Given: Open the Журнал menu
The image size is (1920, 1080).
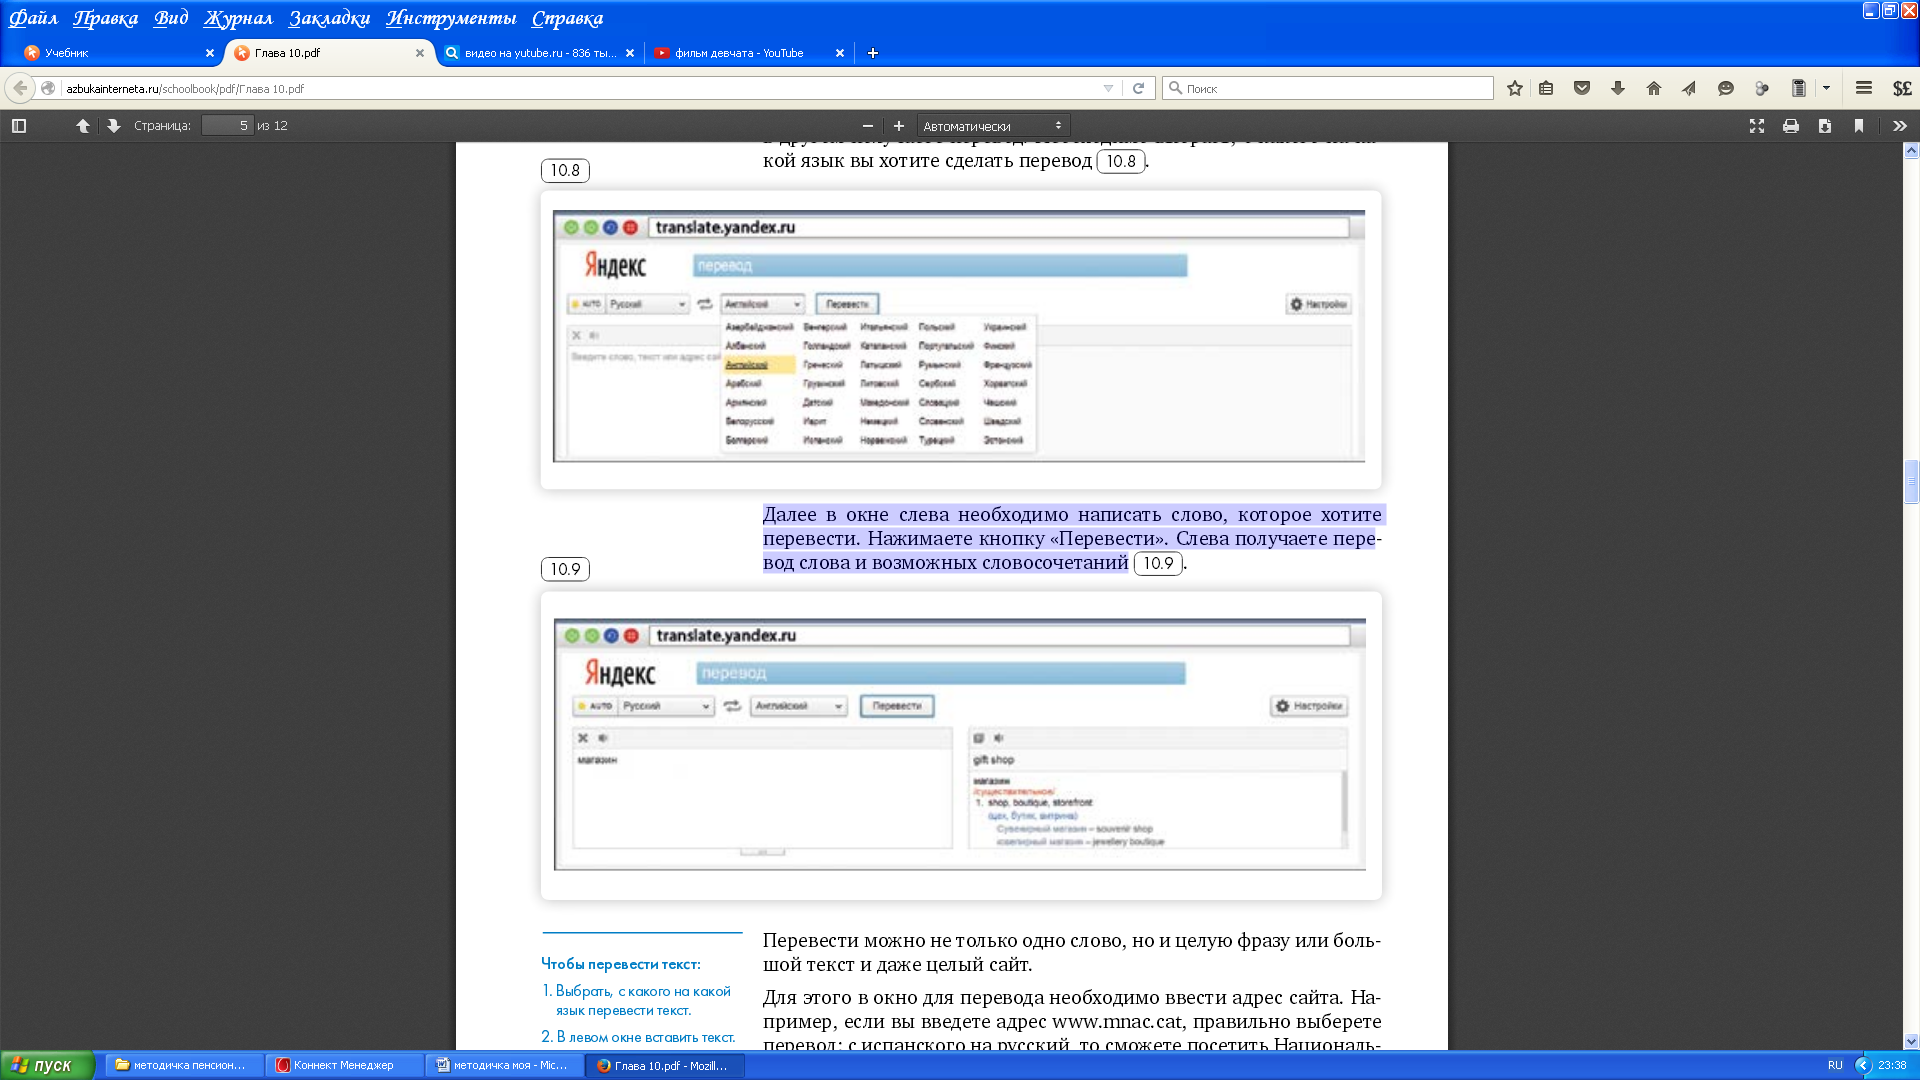Looking at the screenshot, I should pos(238,18).
